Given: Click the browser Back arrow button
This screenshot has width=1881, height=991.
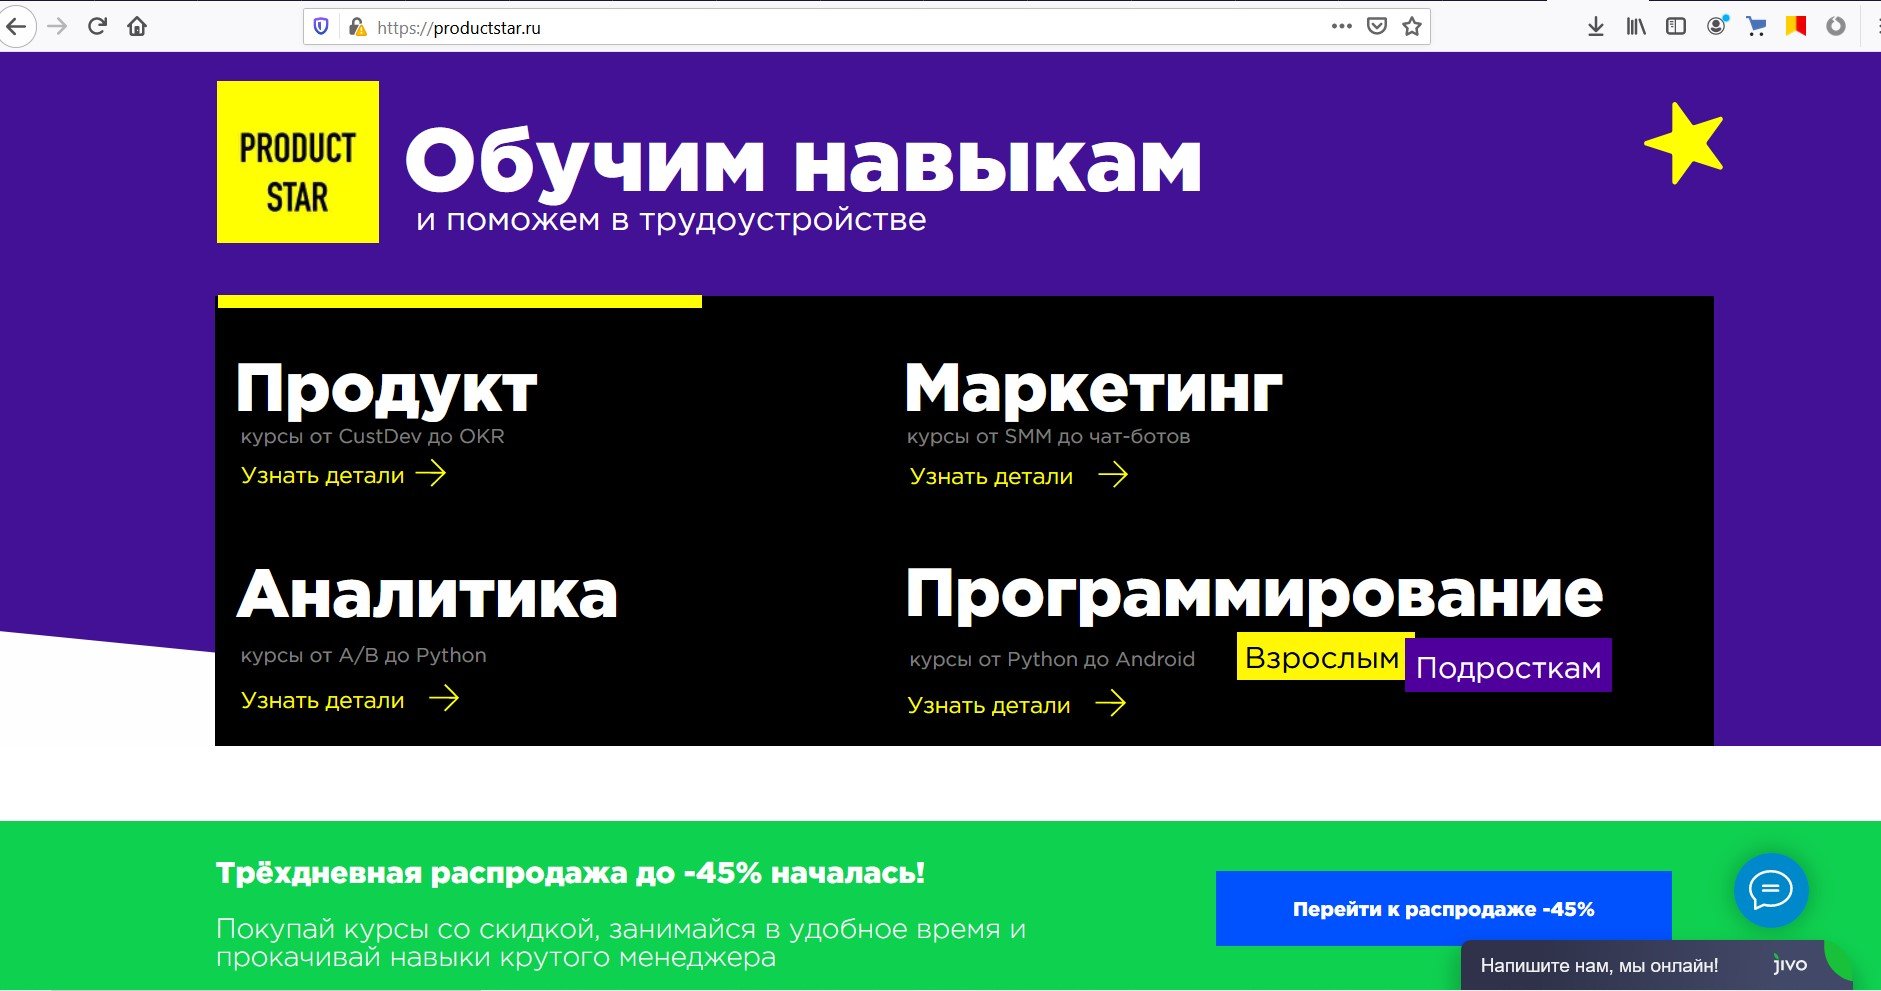Looking at the screenshot, I should 16,27.
